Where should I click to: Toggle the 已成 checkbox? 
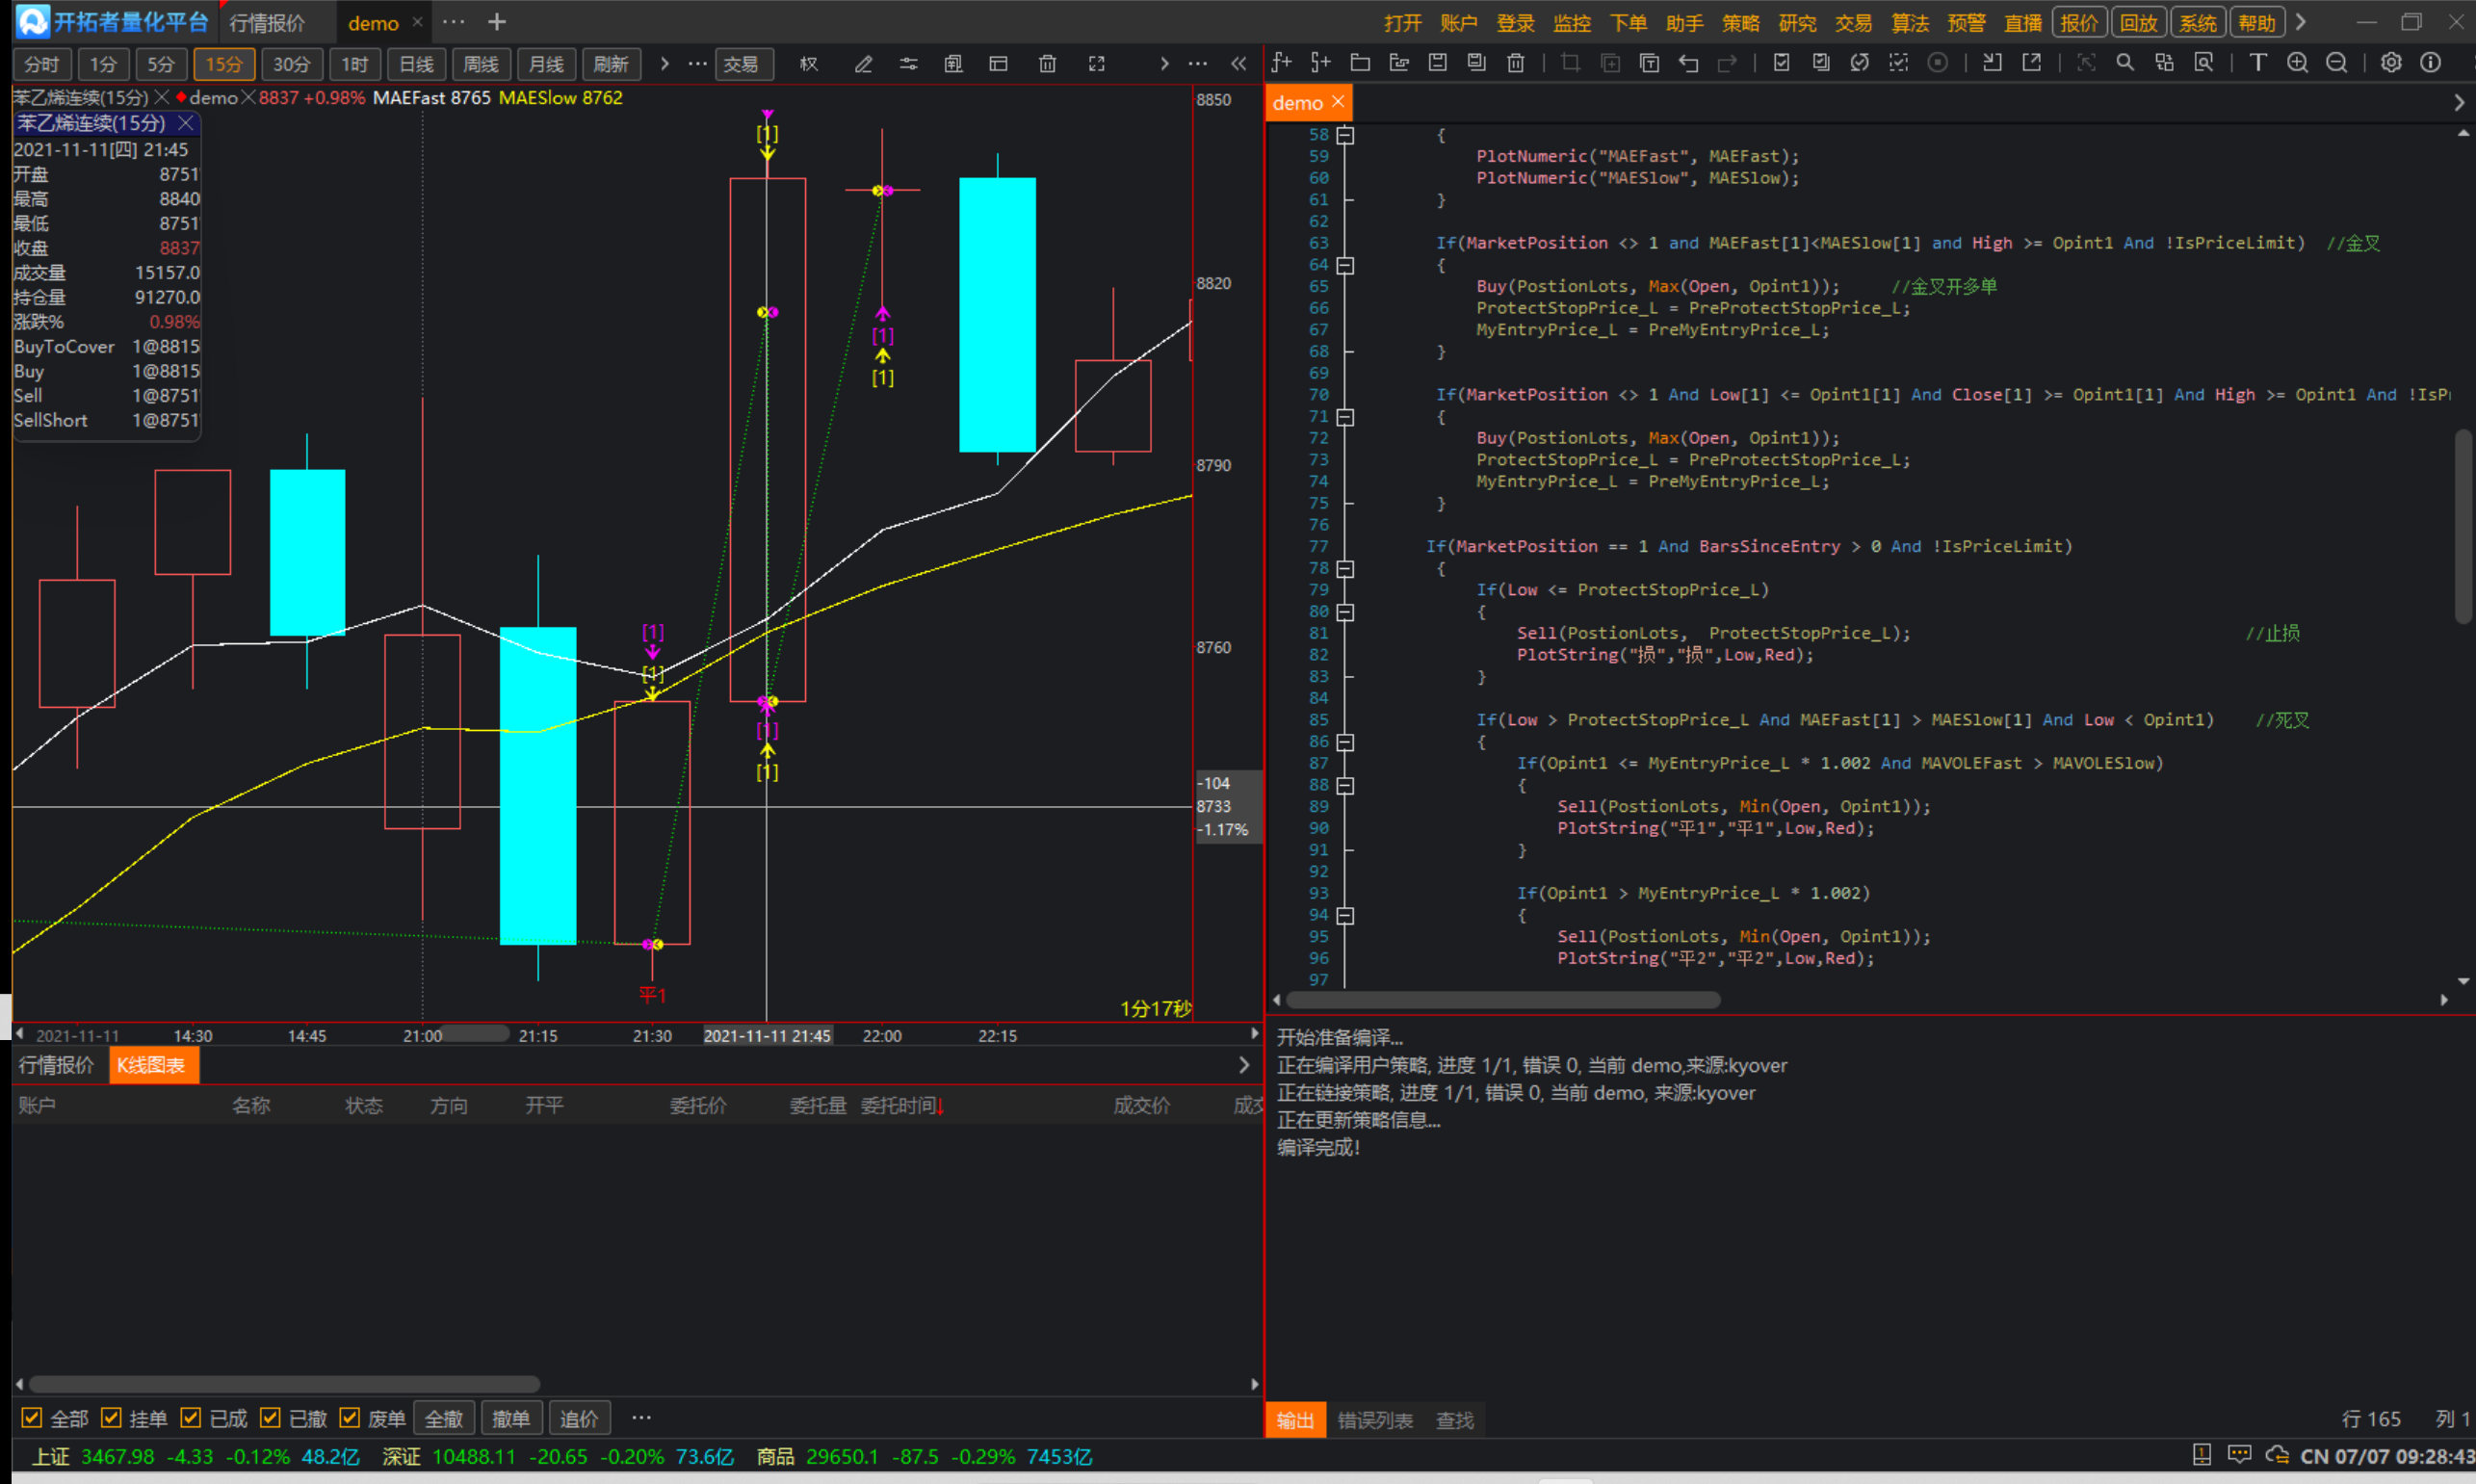point(190,1418)
